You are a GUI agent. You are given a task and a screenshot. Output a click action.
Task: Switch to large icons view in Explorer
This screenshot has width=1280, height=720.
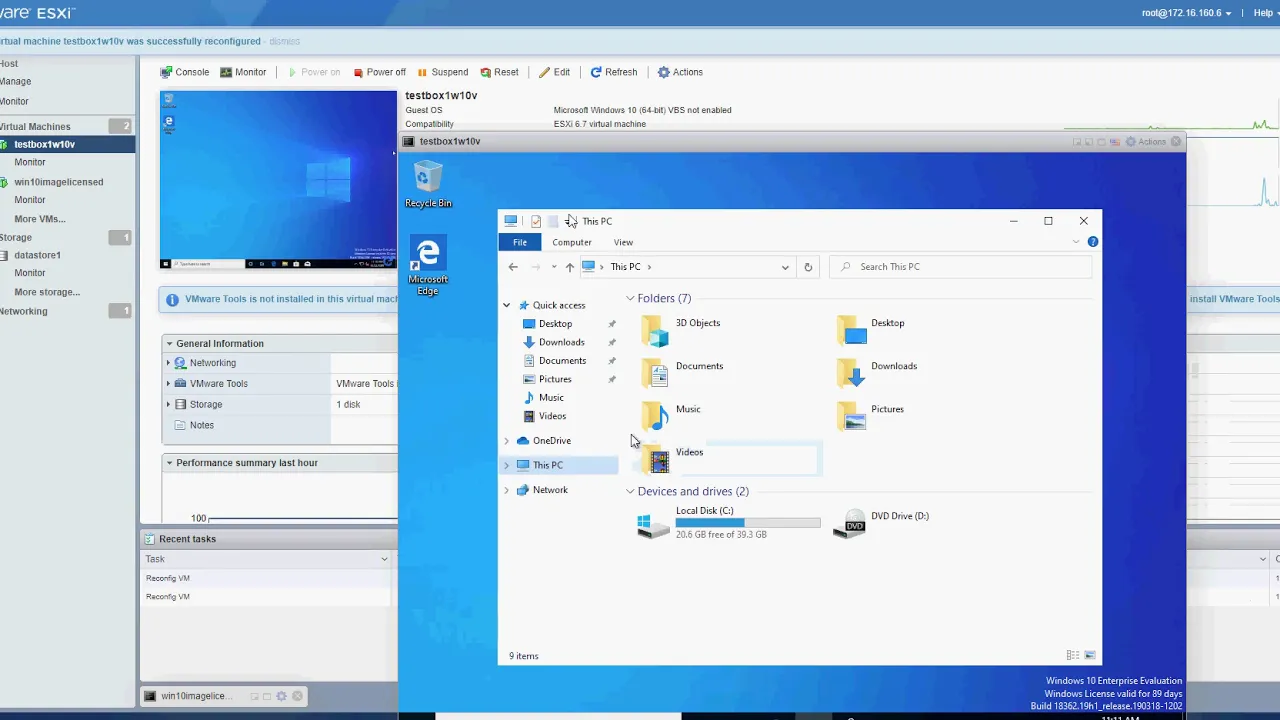(x=1090, y=655)
